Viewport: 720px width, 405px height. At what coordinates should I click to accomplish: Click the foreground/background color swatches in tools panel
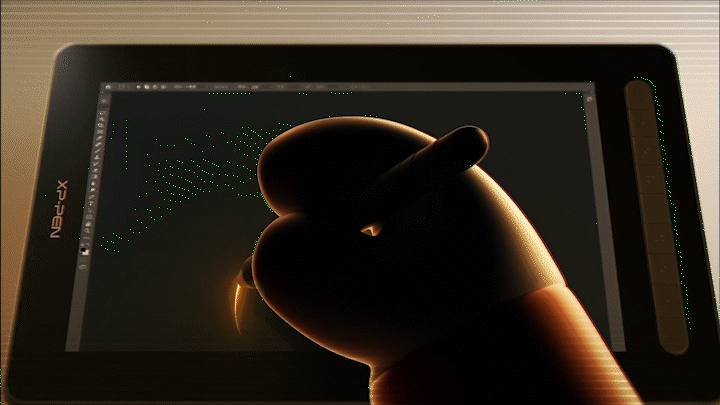(84, 250)
